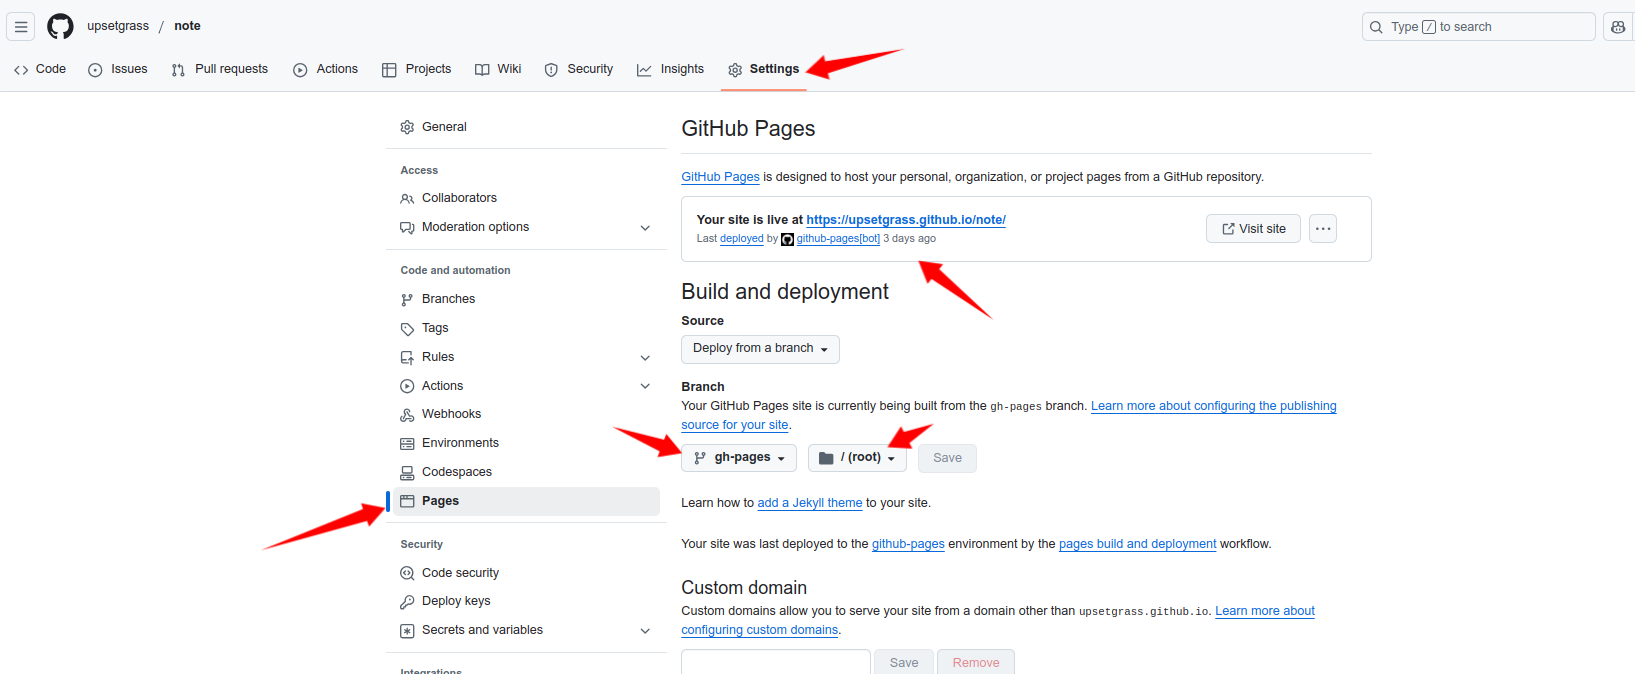Image resolution: width=1635 pixels, height=674 pixels.
Task: Click the 'Type / to search' box
Action: (1479, 27)
